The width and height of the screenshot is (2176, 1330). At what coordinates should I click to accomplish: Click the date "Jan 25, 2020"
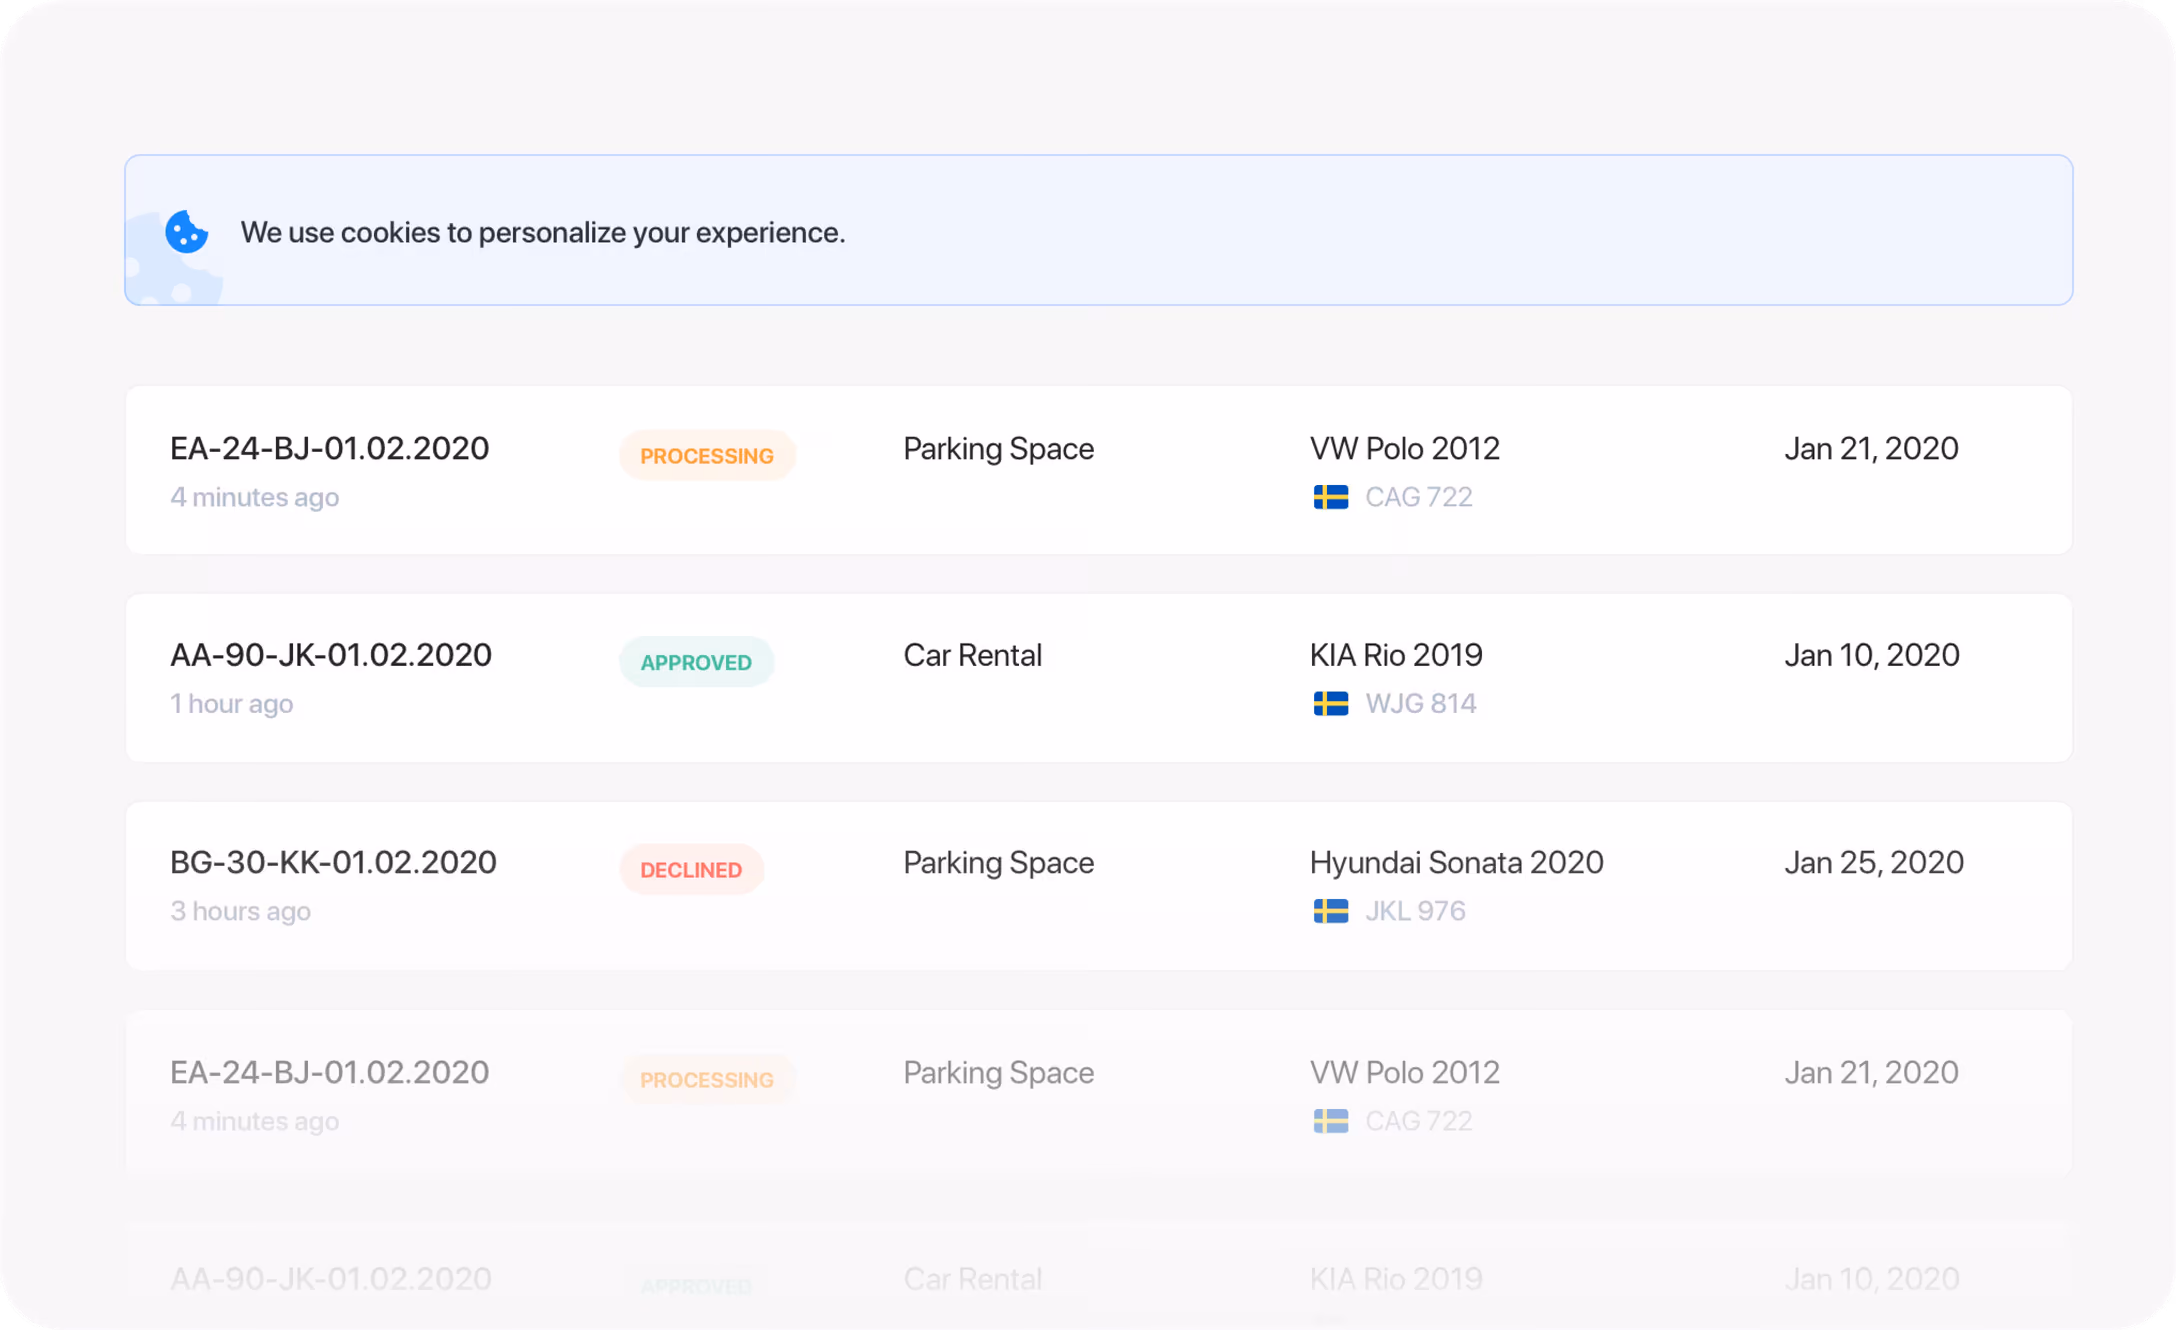(x=1874, y=862)
